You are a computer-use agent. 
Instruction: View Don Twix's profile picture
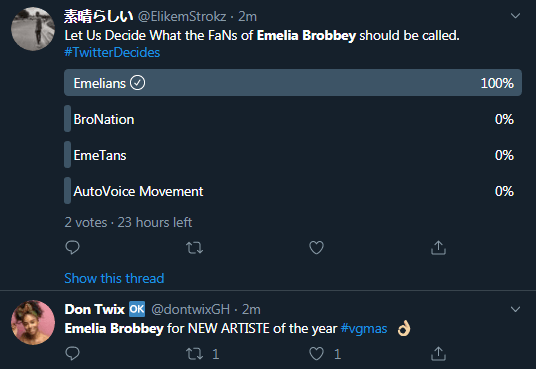pyautogui.click(x=33, y=322)
